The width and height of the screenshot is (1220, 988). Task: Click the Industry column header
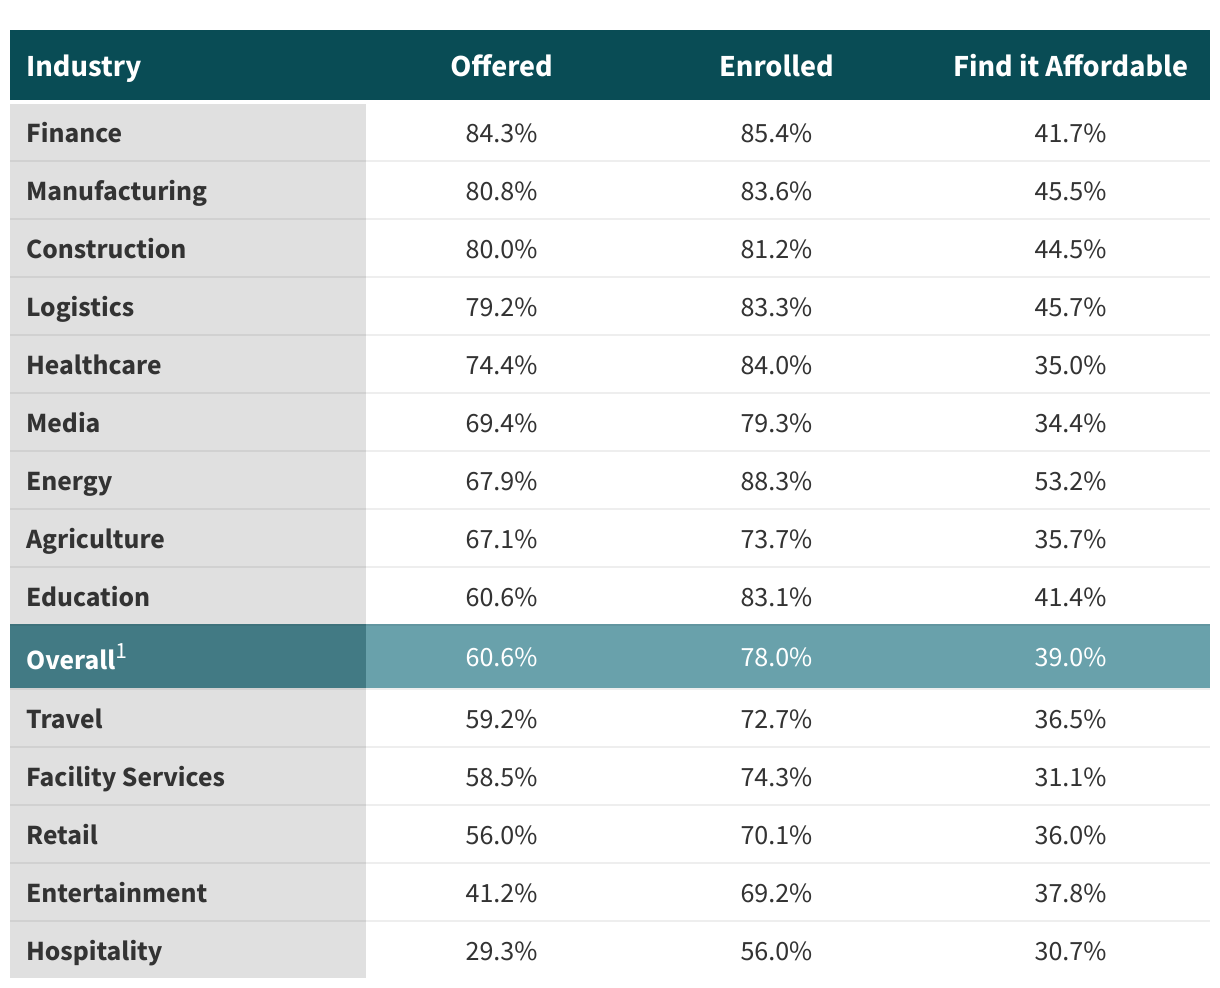83,66
